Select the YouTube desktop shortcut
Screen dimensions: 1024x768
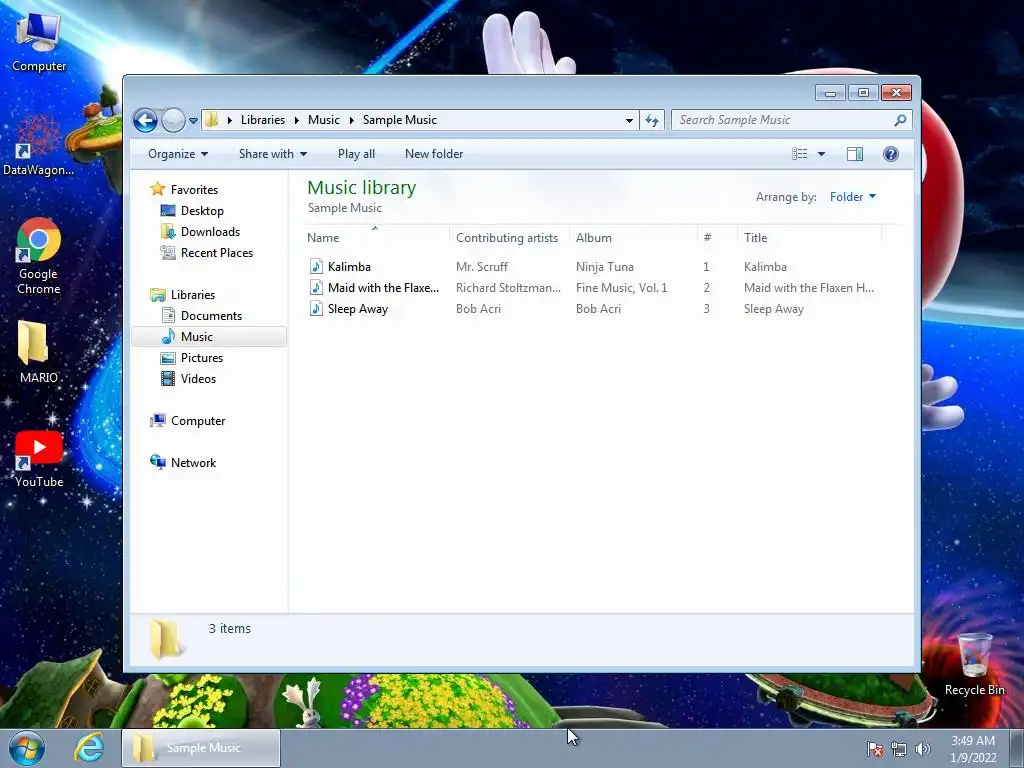(39, 458)
